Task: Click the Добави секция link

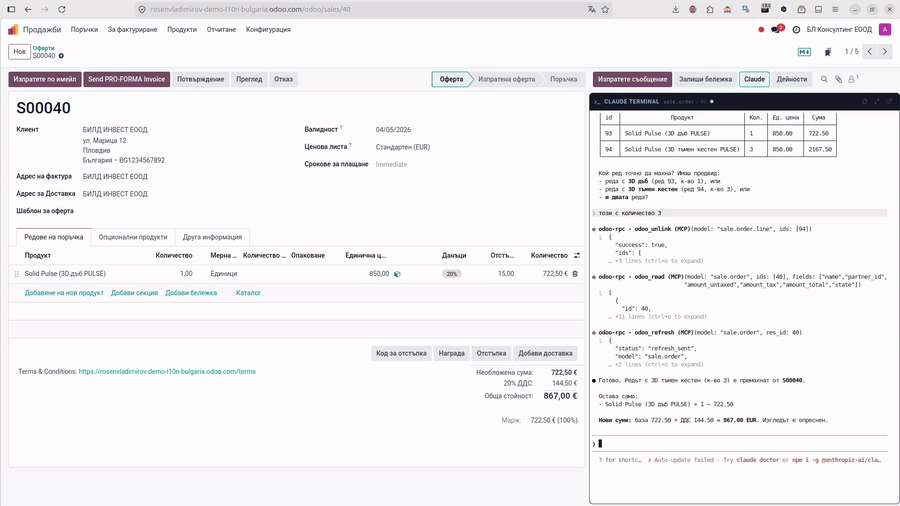Action: coord(134,293)
